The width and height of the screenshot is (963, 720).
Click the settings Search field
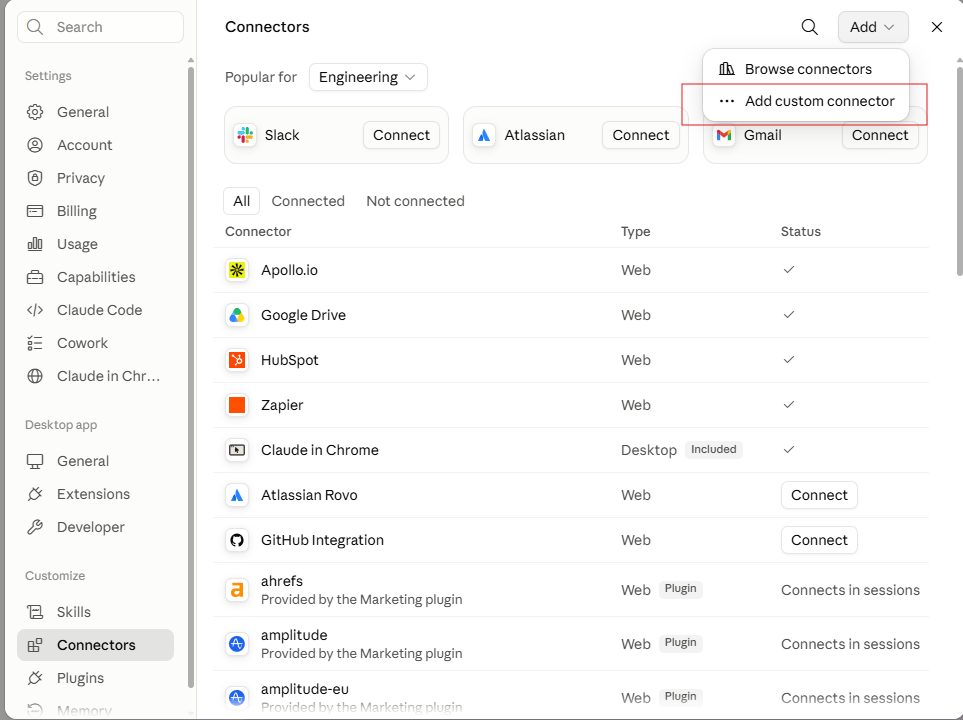[x=100, y=27]
